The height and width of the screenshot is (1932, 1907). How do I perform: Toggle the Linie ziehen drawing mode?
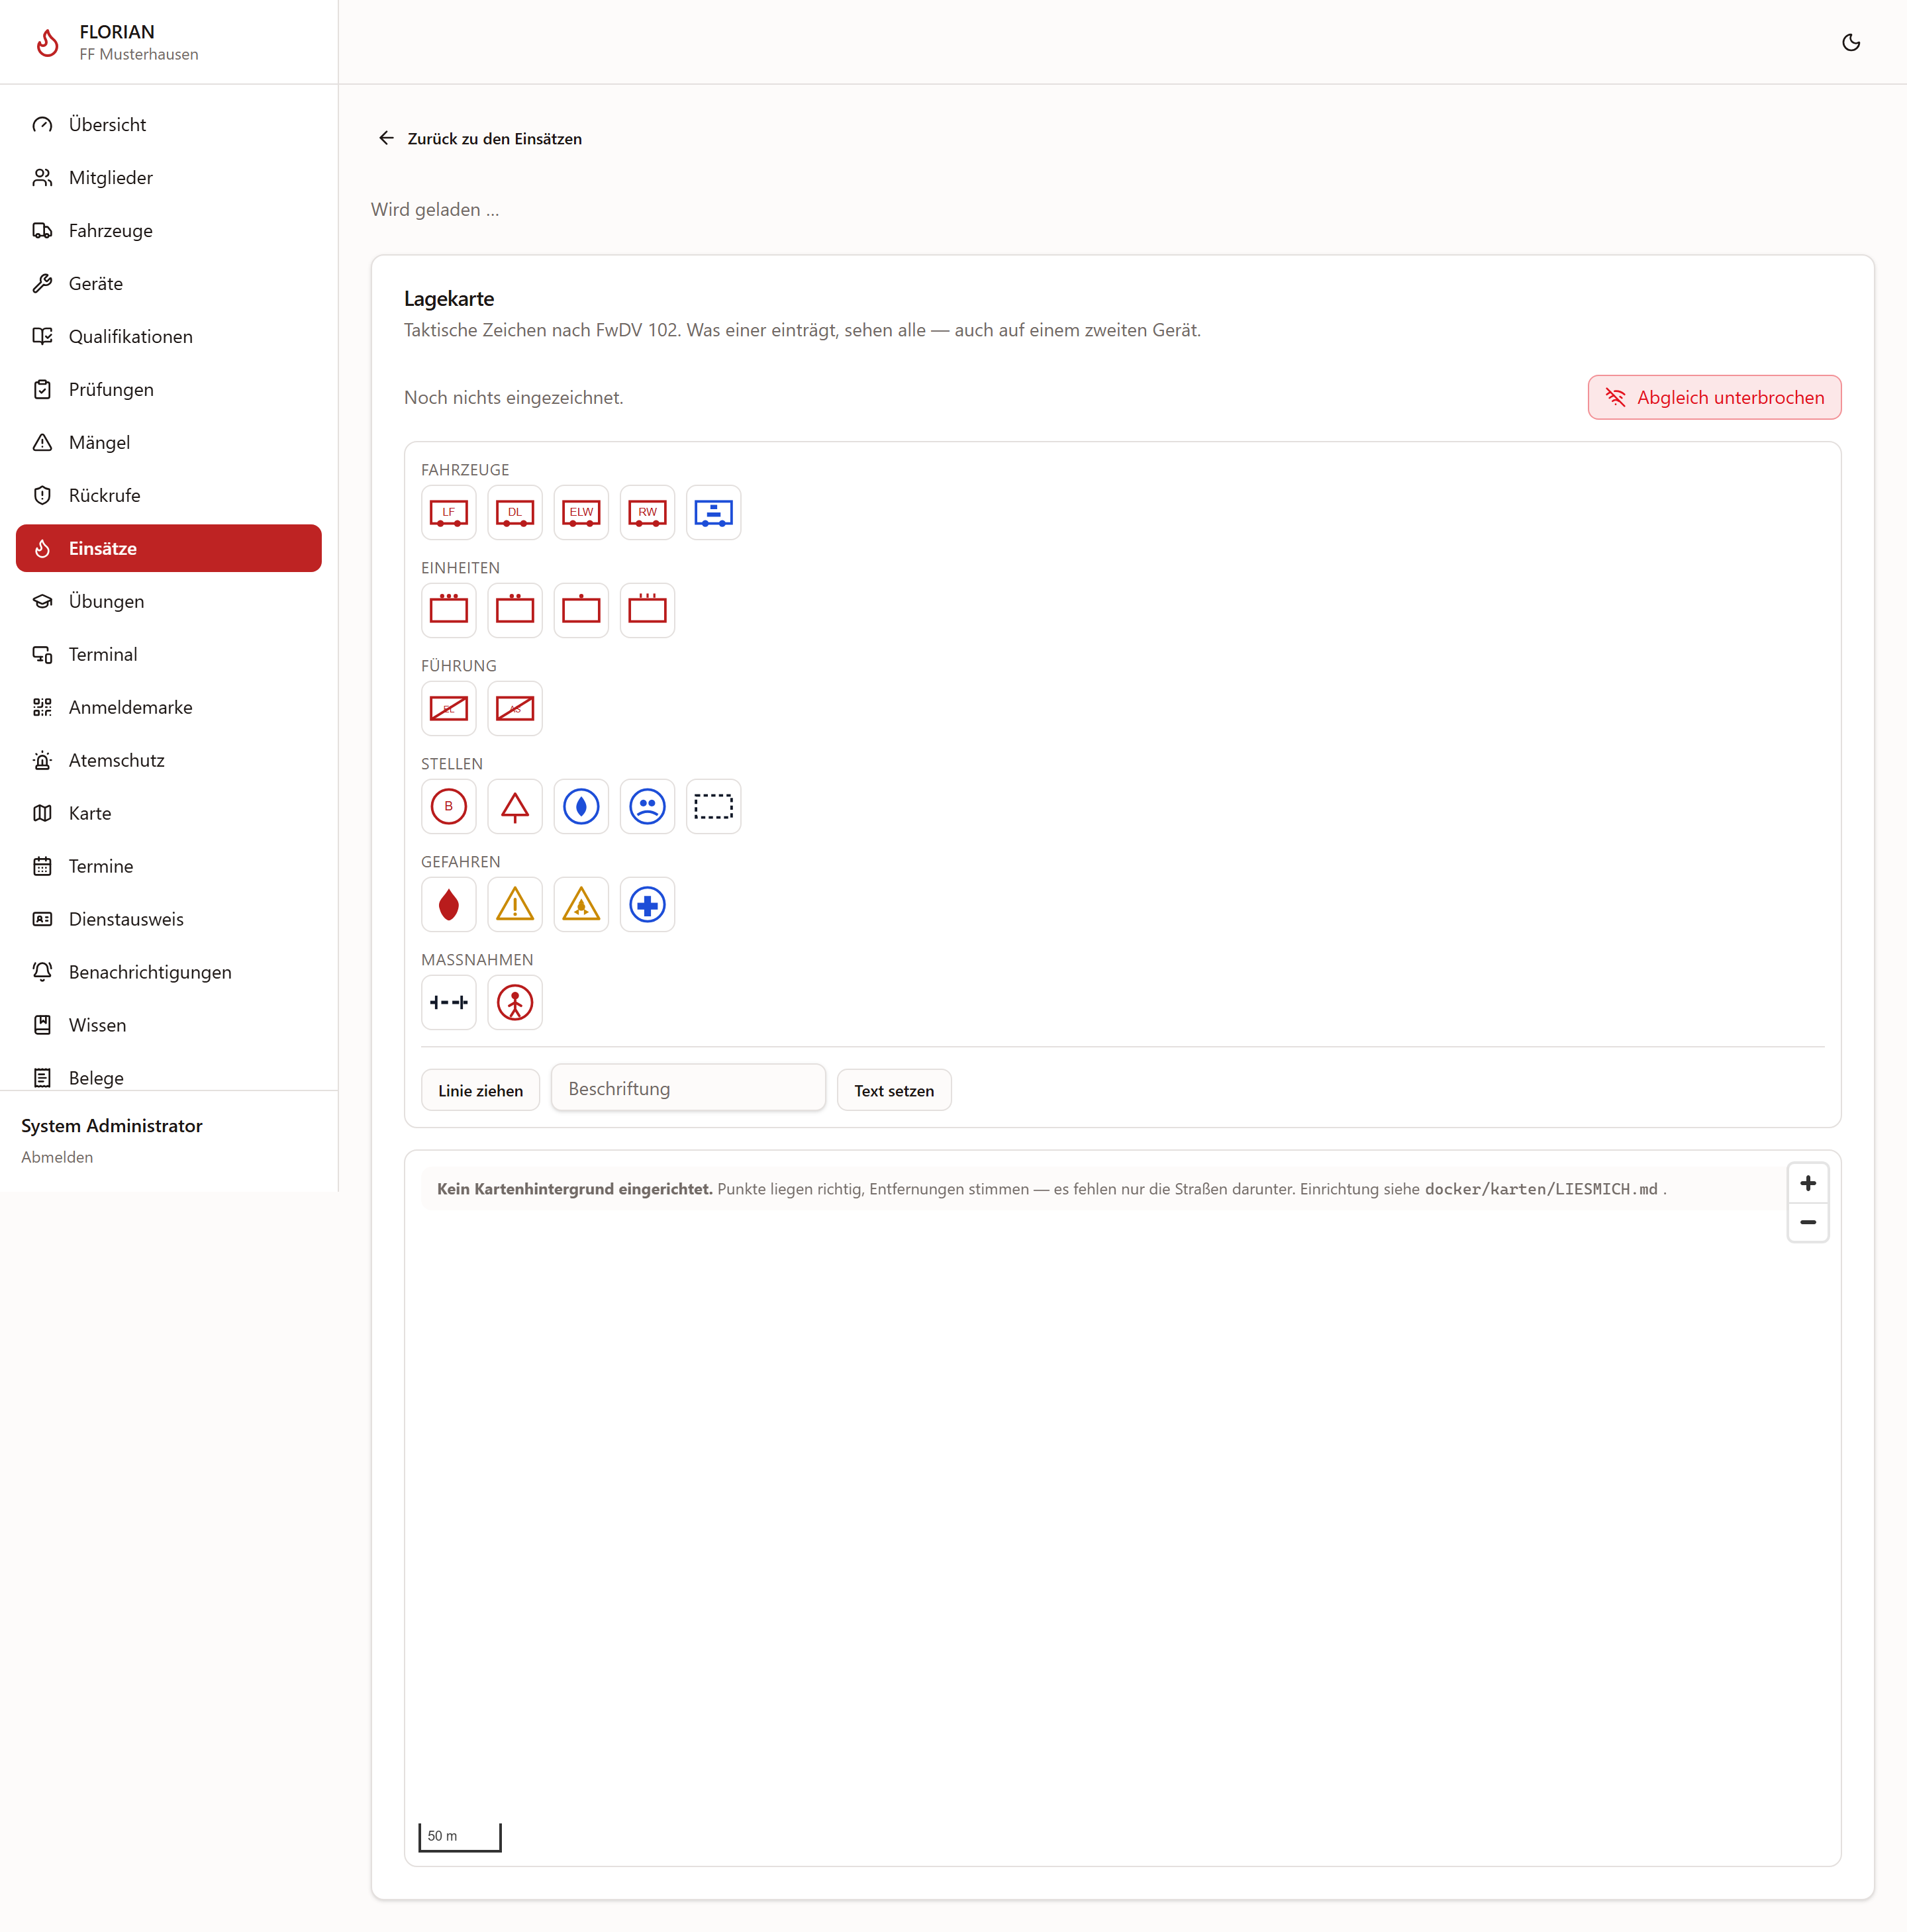480,1090
